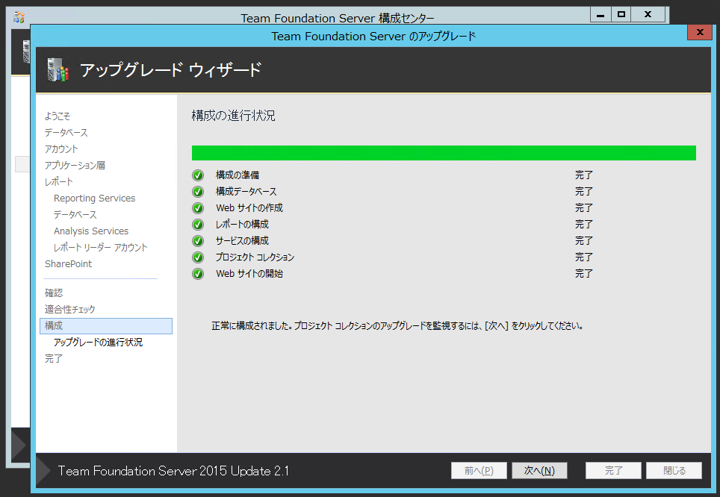
Task: Minimize the 構成センター window
Action: 600,15
